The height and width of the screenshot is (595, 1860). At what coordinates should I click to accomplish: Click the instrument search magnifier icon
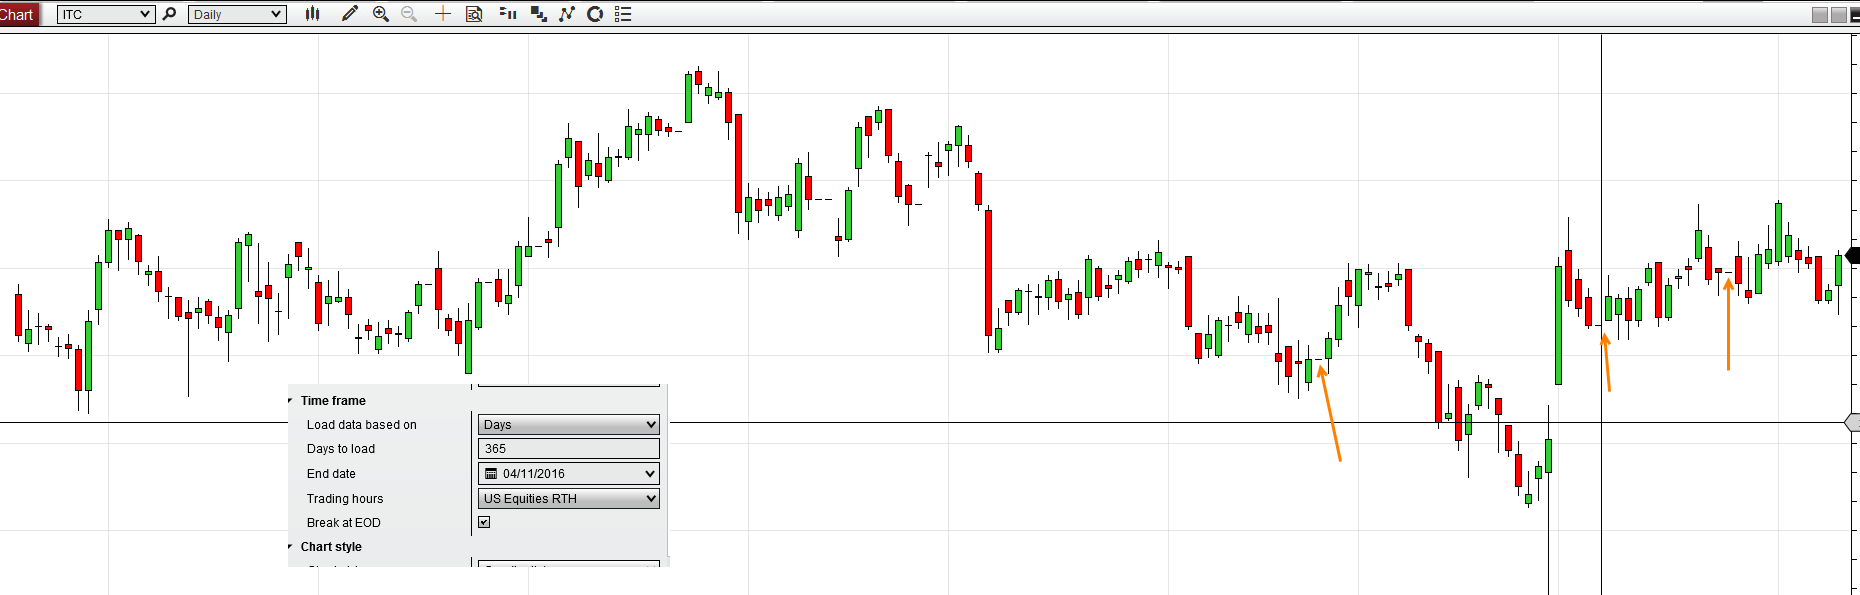pos(169,14)
